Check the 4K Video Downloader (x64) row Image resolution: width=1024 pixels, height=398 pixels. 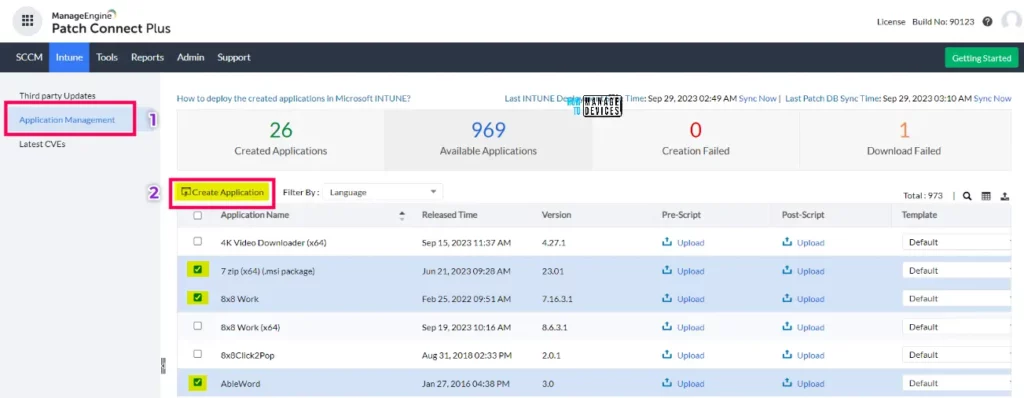(x=198, y=241)
